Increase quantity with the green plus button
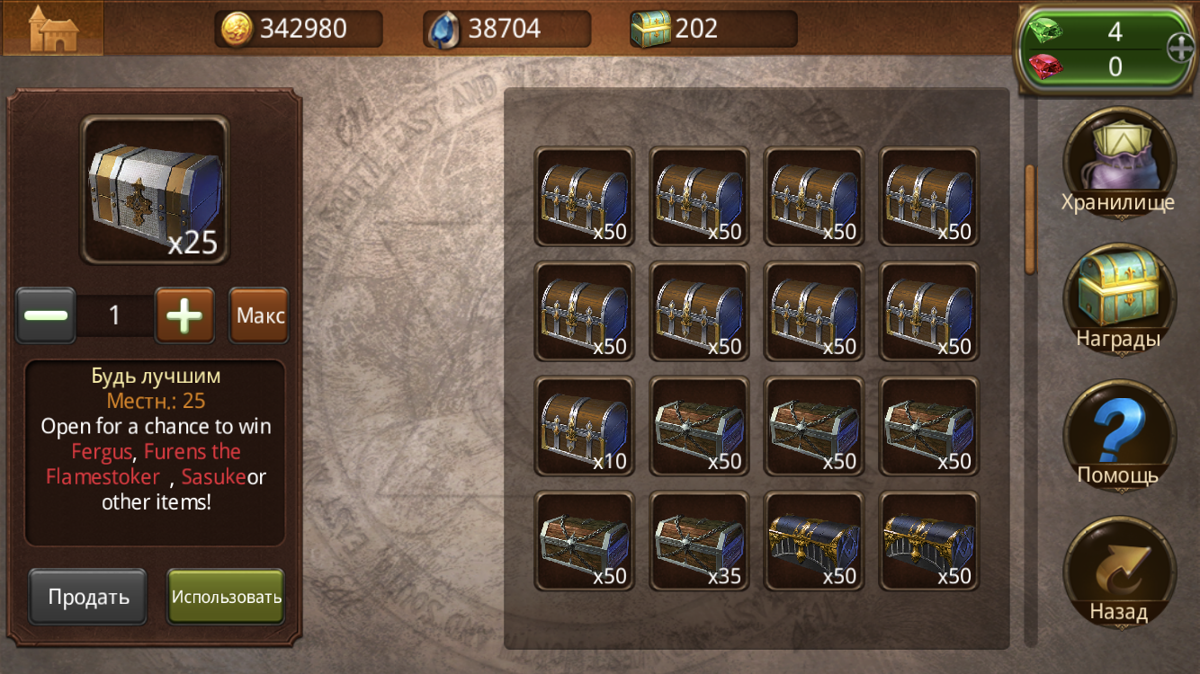This screenshot has height=674, width=1200. pos(184,316)
